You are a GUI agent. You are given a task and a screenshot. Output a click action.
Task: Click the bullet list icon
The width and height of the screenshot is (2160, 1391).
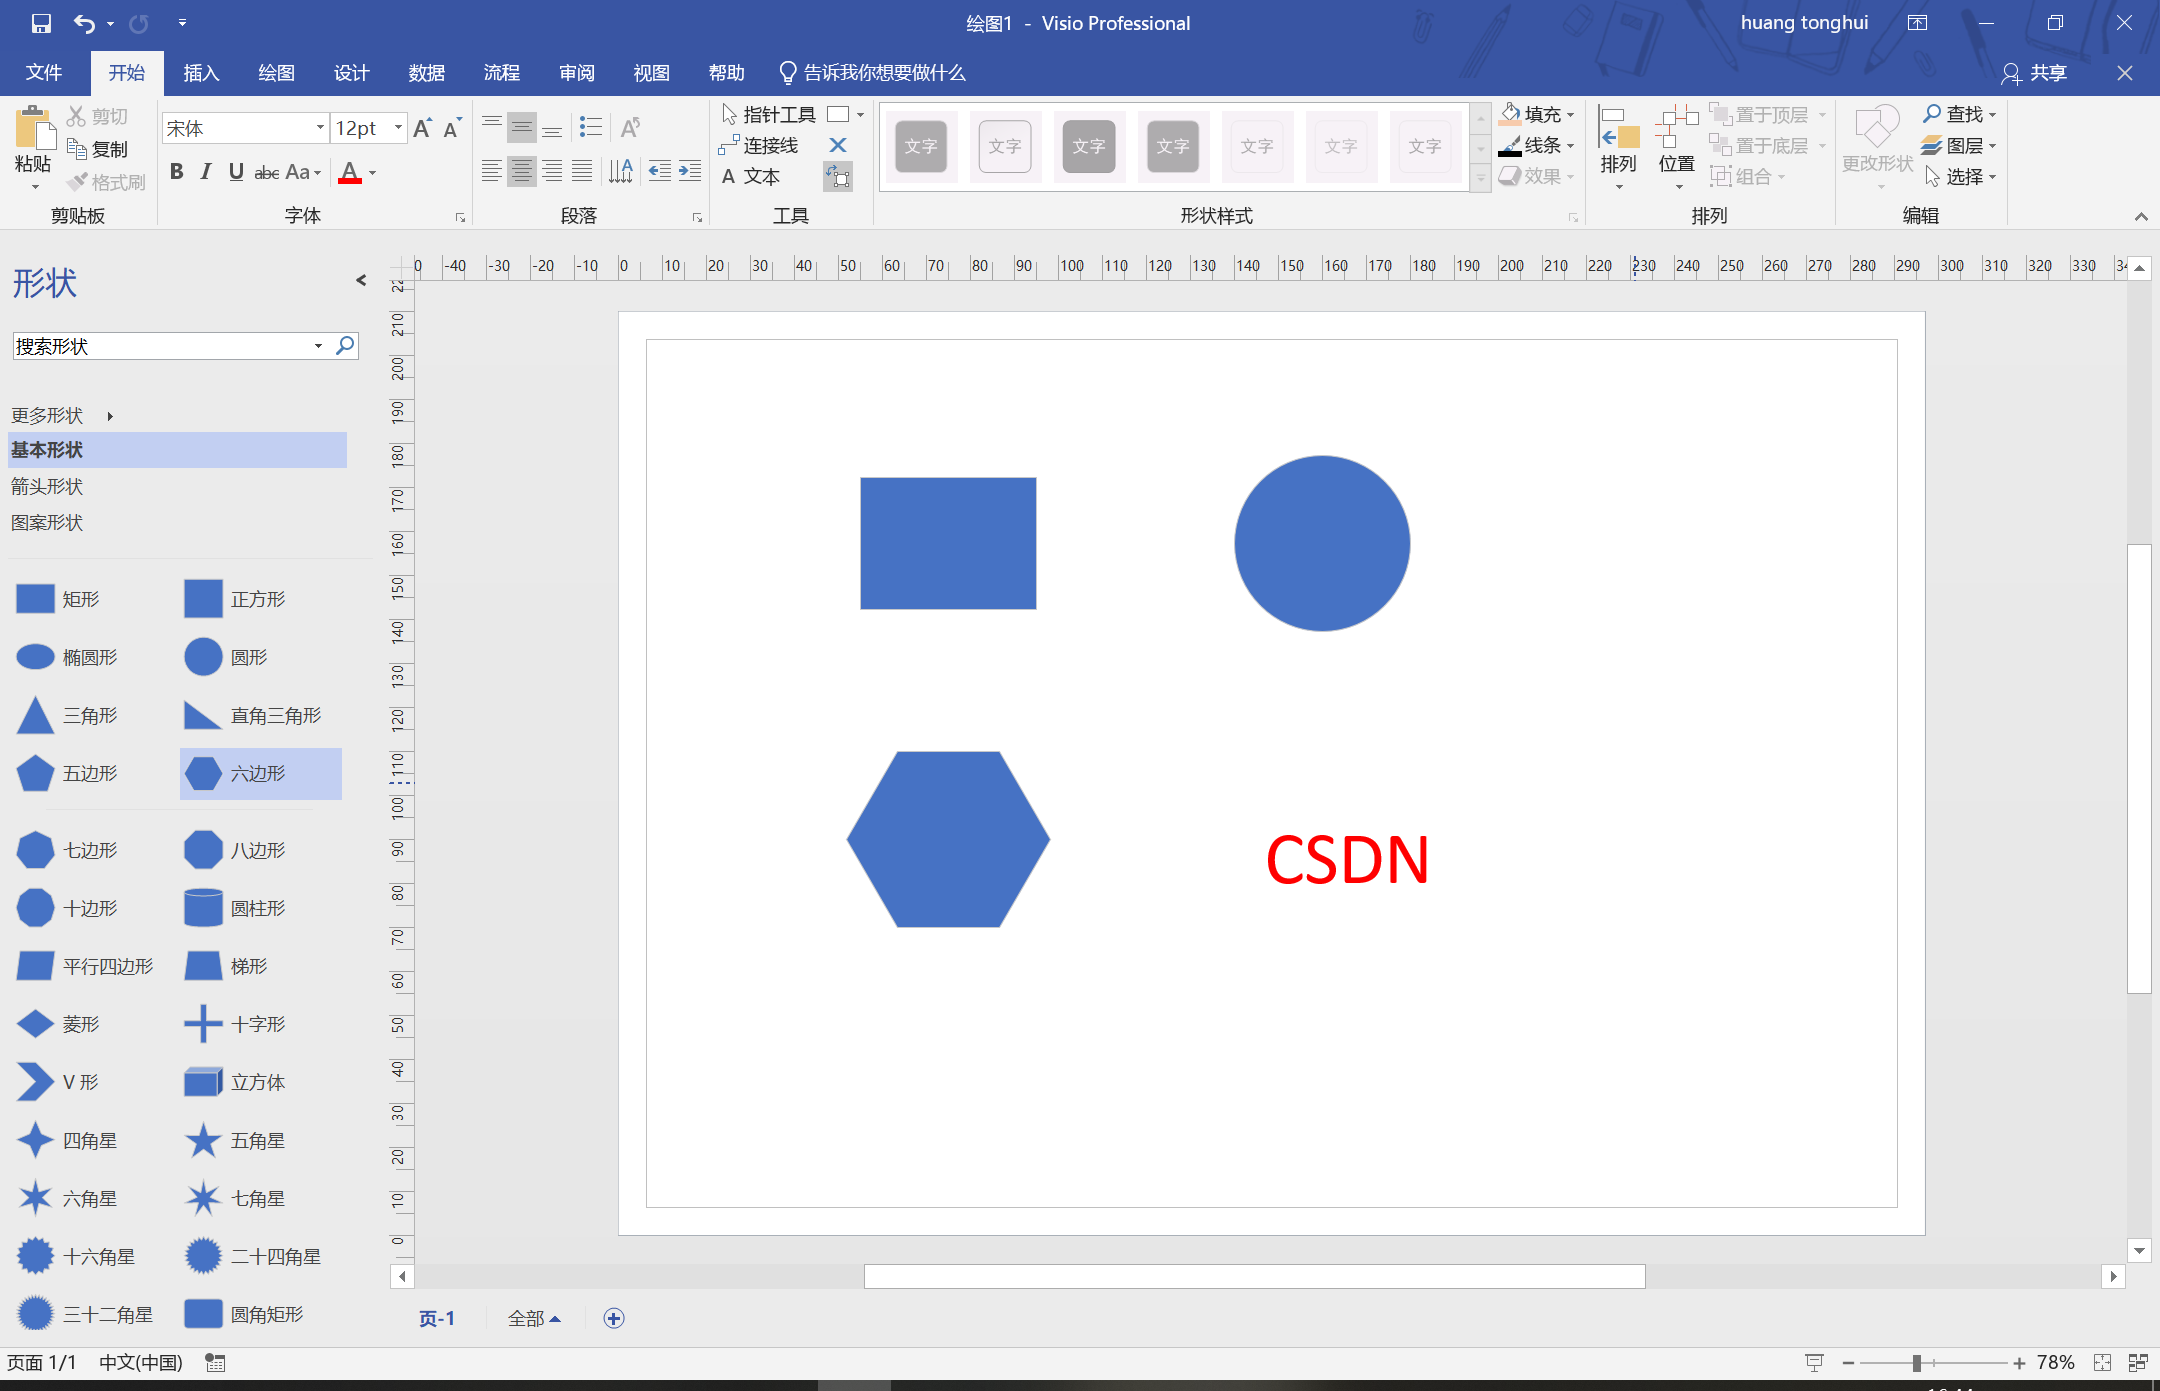click(x=591, y=127)
